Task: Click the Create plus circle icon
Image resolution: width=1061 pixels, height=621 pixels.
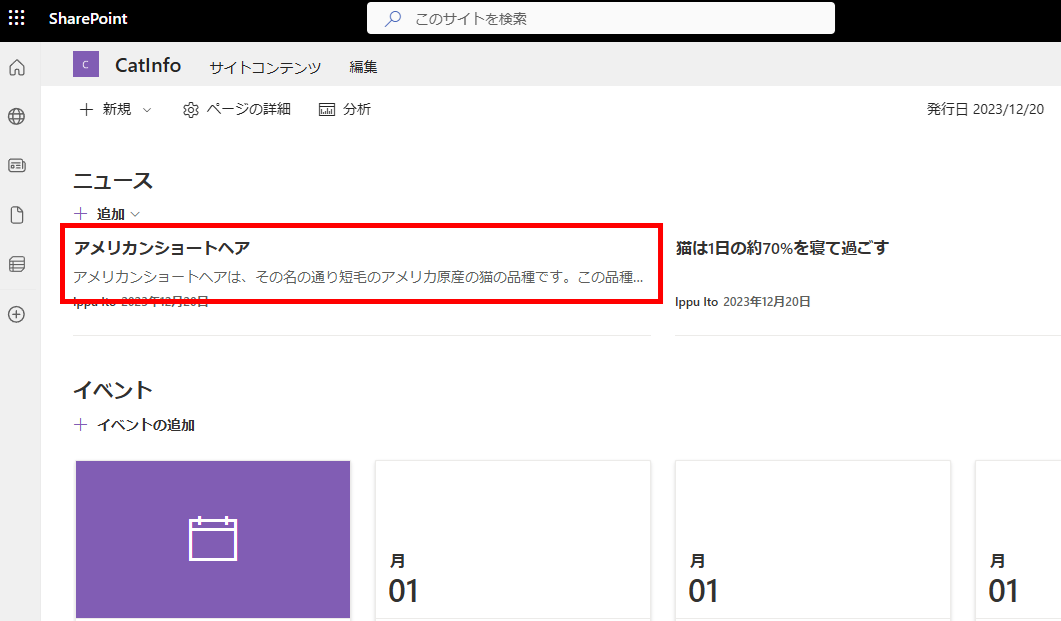Action: pos(16,314)
